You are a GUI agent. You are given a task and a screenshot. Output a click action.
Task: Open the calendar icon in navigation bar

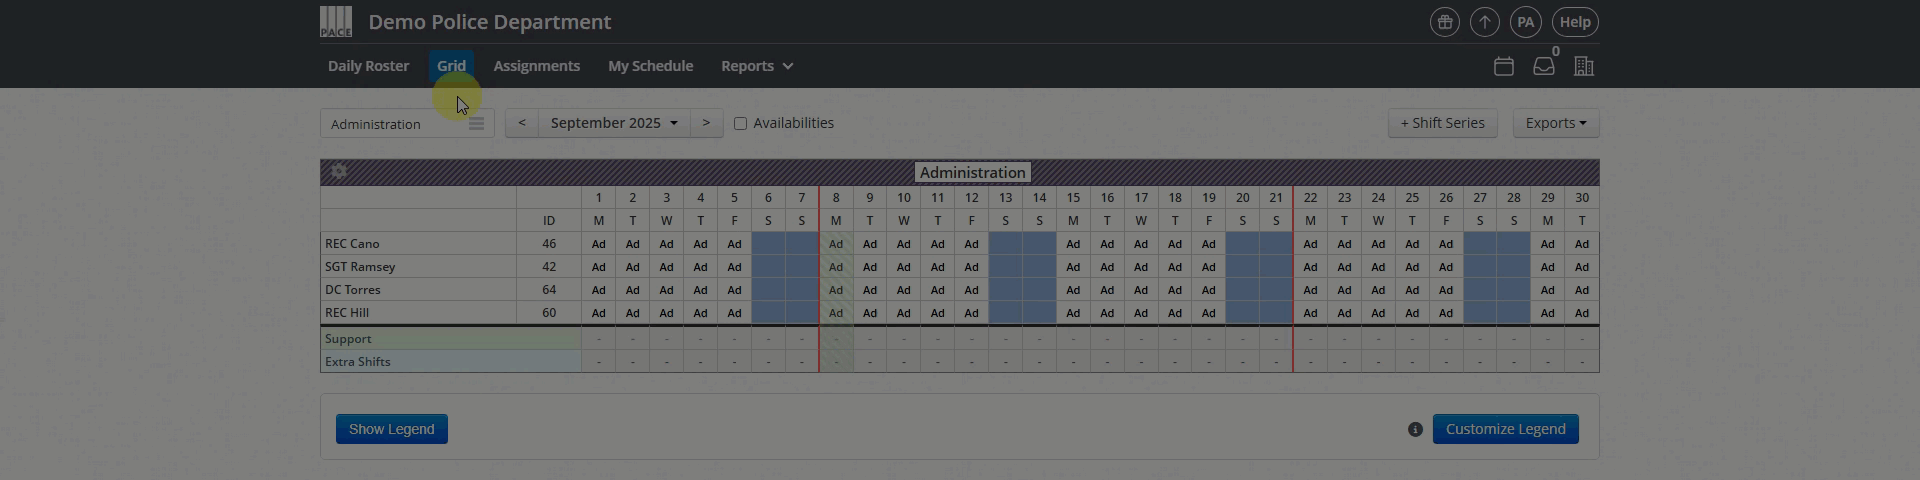point(1504,66)
